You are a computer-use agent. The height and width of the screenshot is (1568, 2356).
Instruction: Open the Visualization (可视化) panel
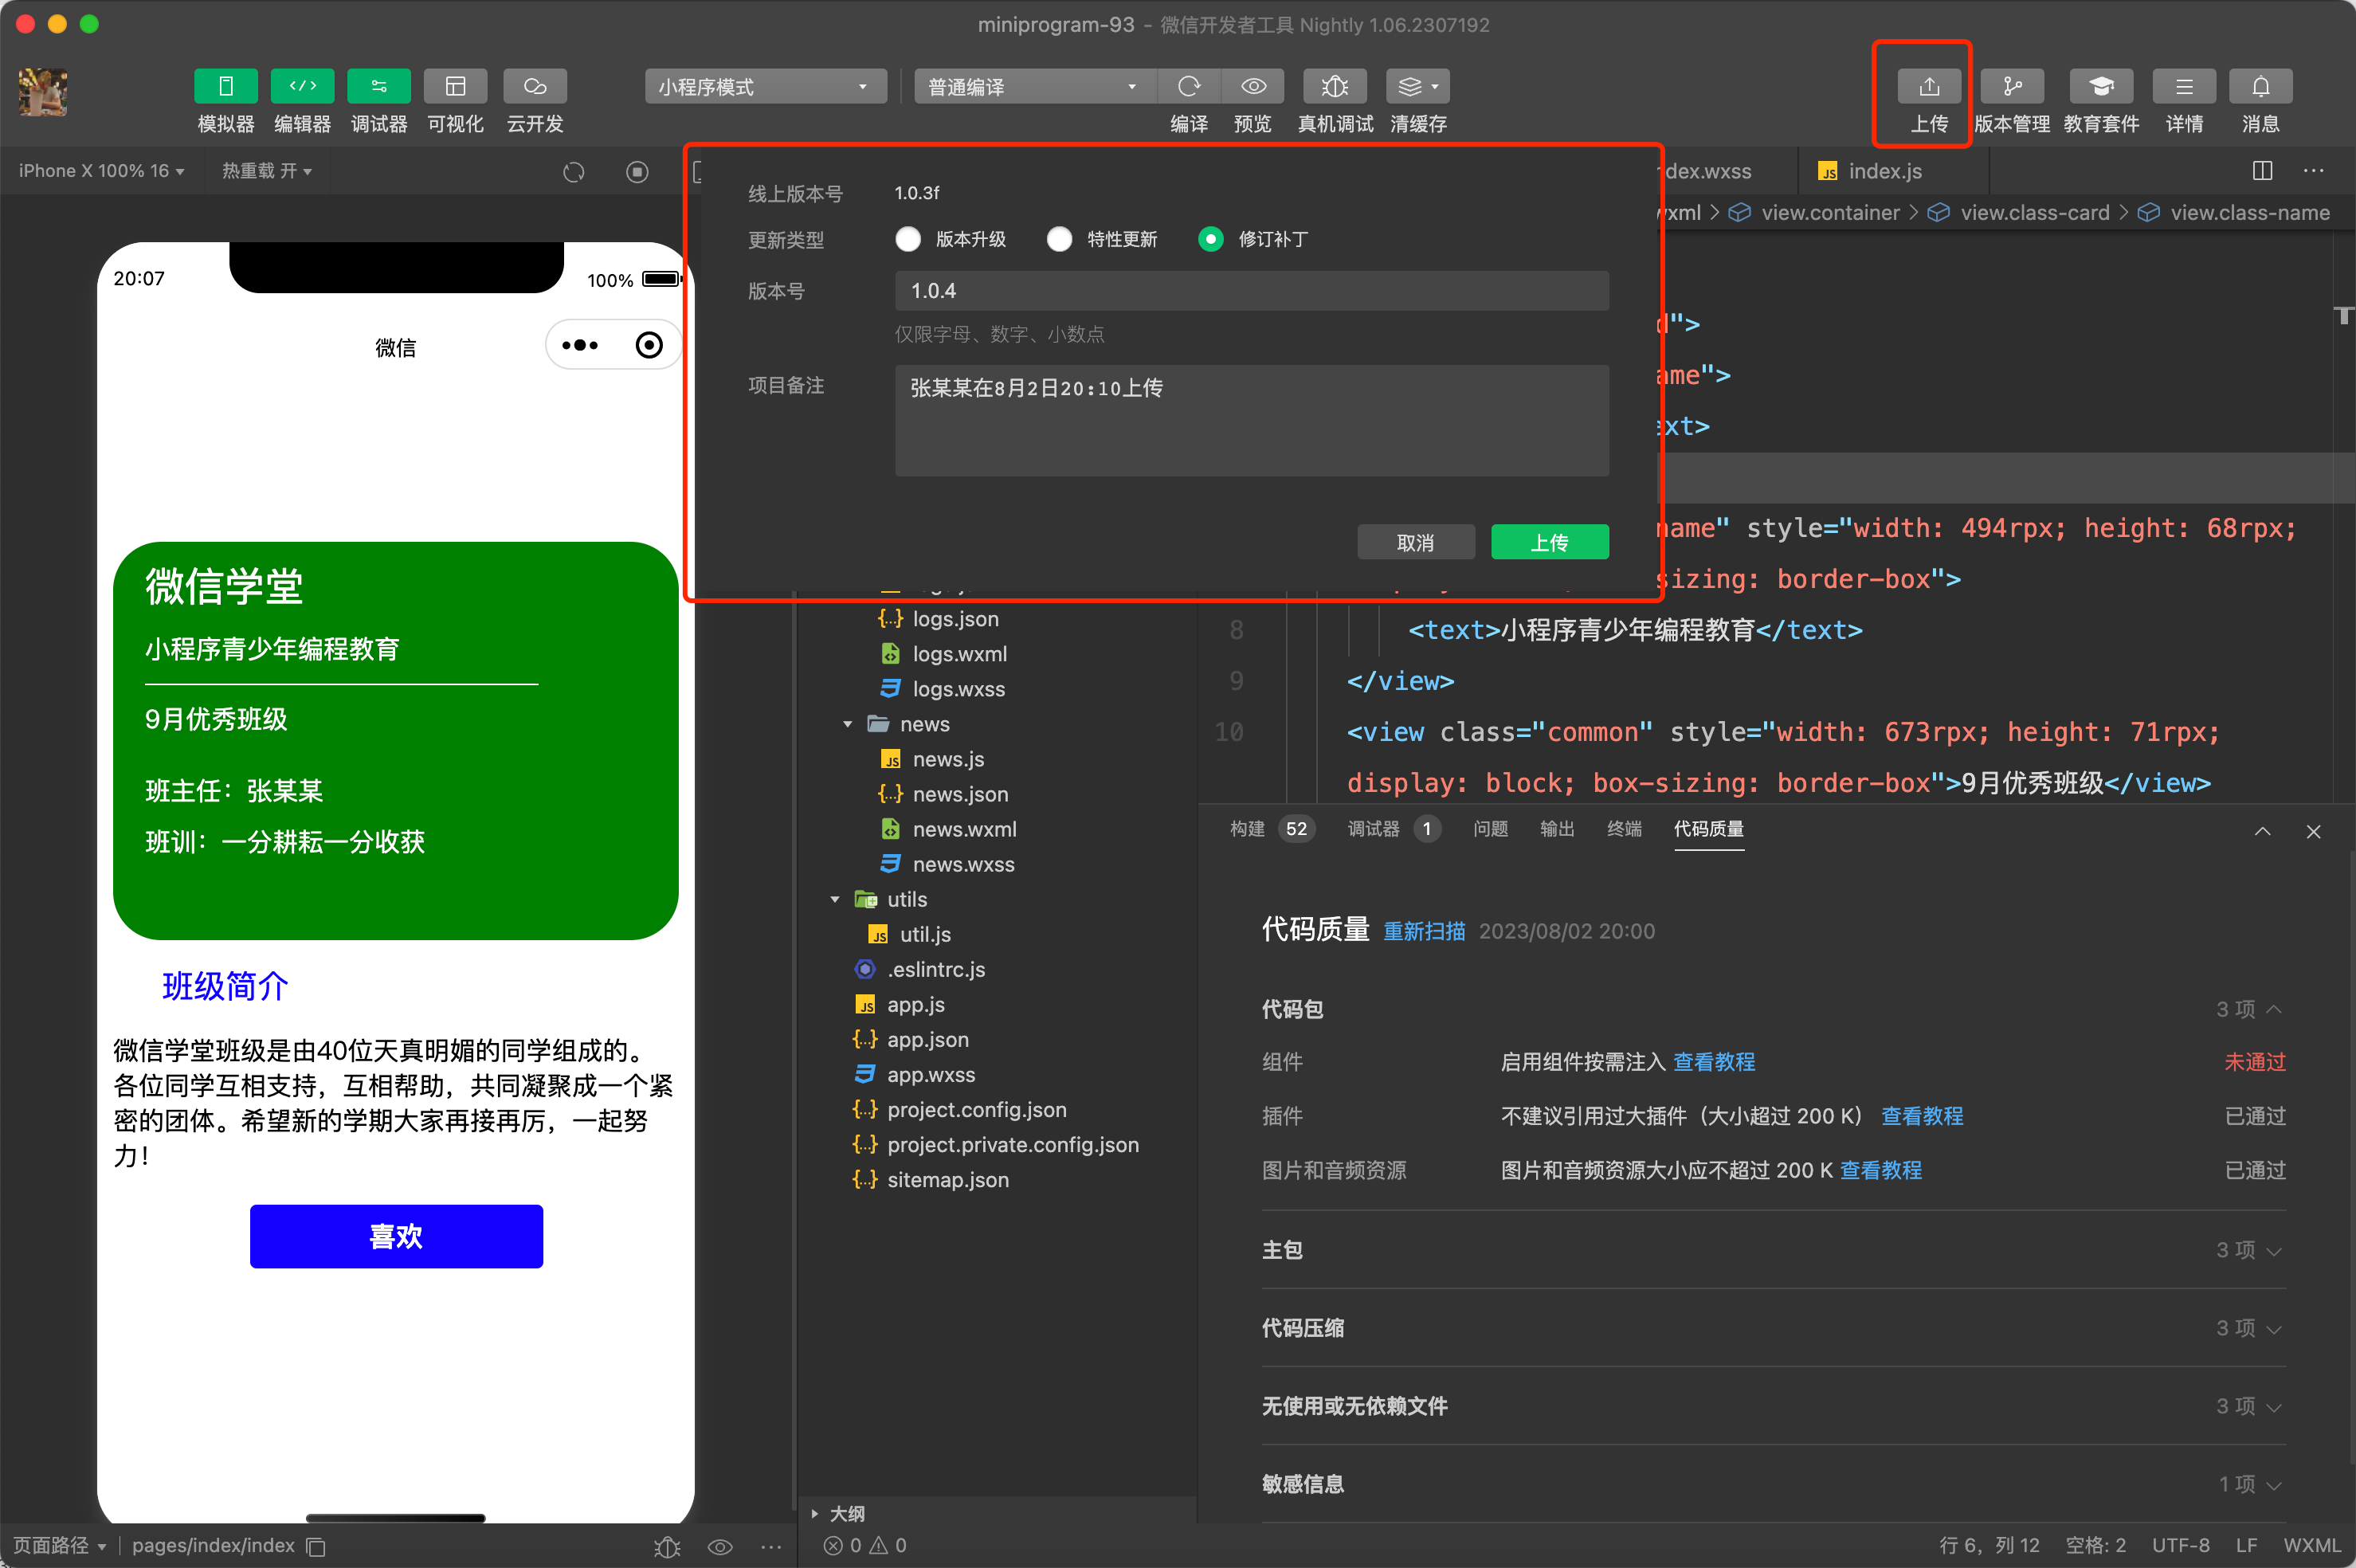point(455,86)
